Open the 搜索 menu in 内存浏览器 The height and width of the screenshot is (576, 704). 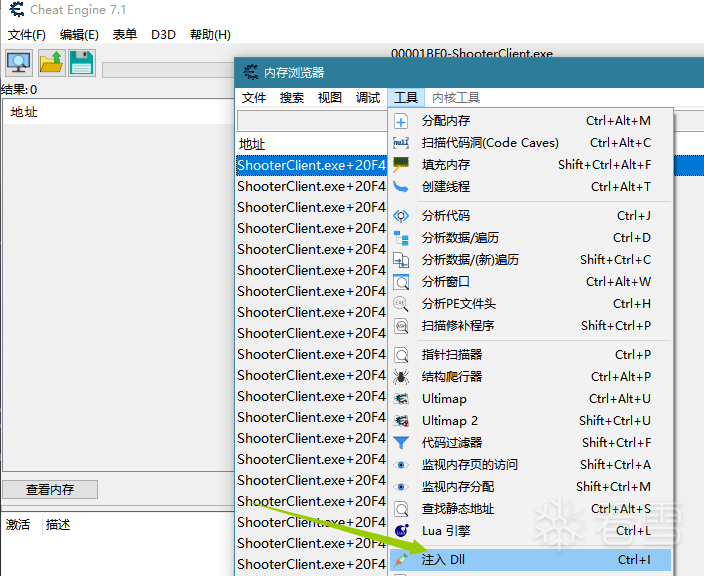[x=292, y=97]
